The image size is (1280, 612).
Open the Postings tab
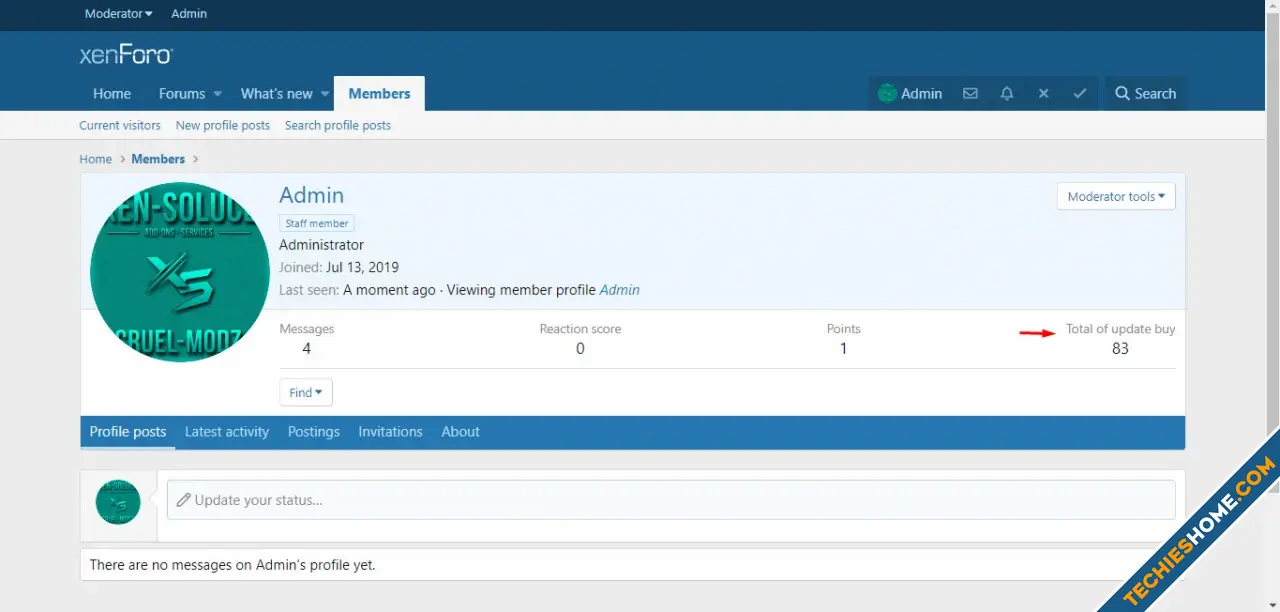point(313,432)
